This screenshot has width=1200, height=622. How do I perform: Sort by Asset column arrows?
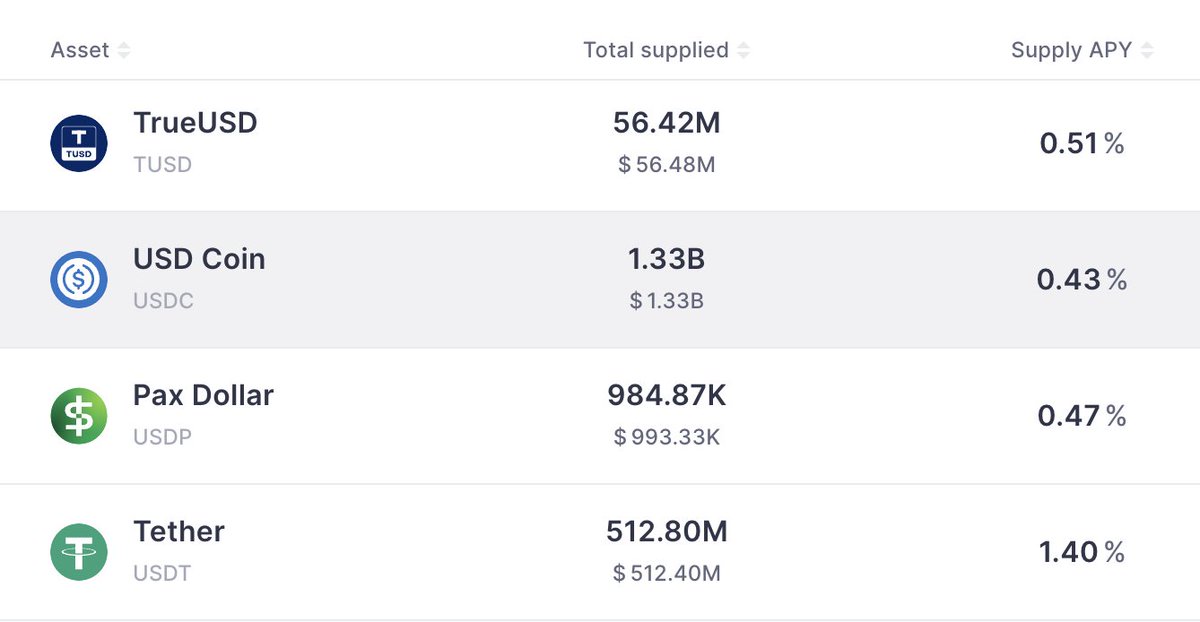123,50
